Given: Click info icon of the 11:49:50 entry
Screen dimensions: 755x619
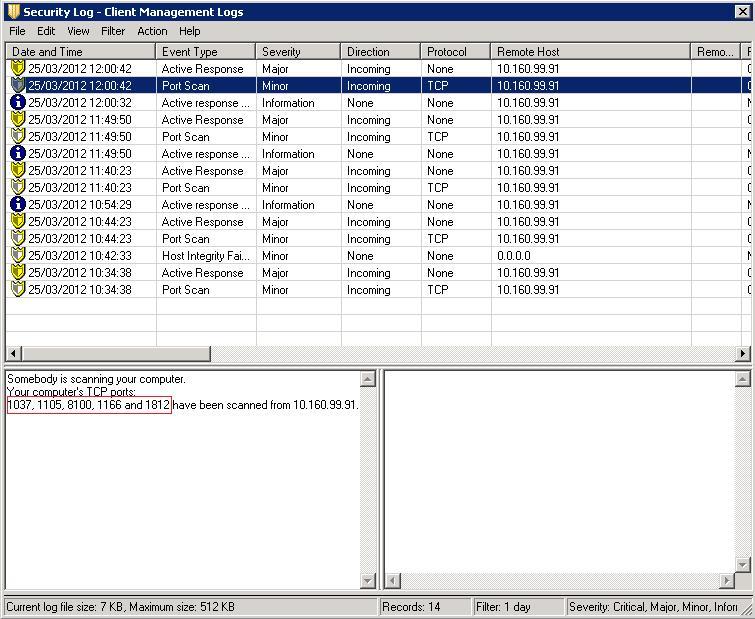Looking at the screenshot, I should point(18,154).
